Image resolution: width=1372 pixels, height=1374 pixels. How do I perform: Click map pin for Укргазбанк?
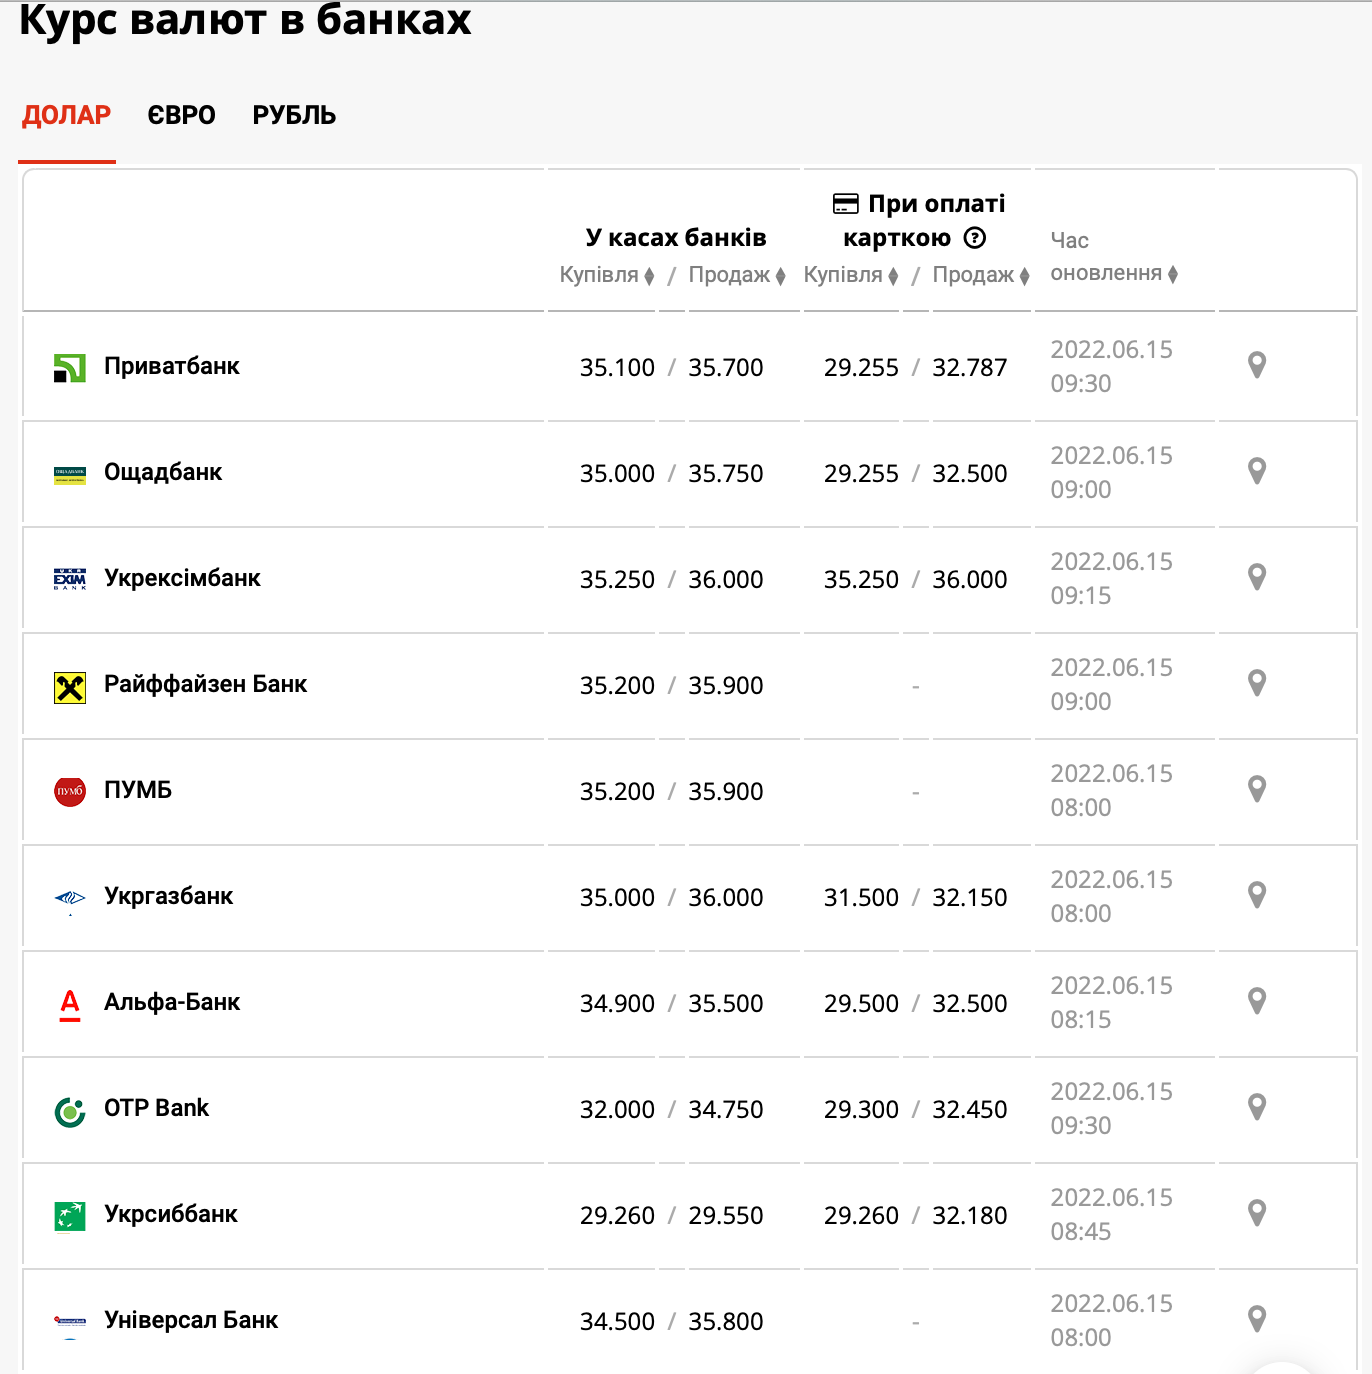[1257, 895]
